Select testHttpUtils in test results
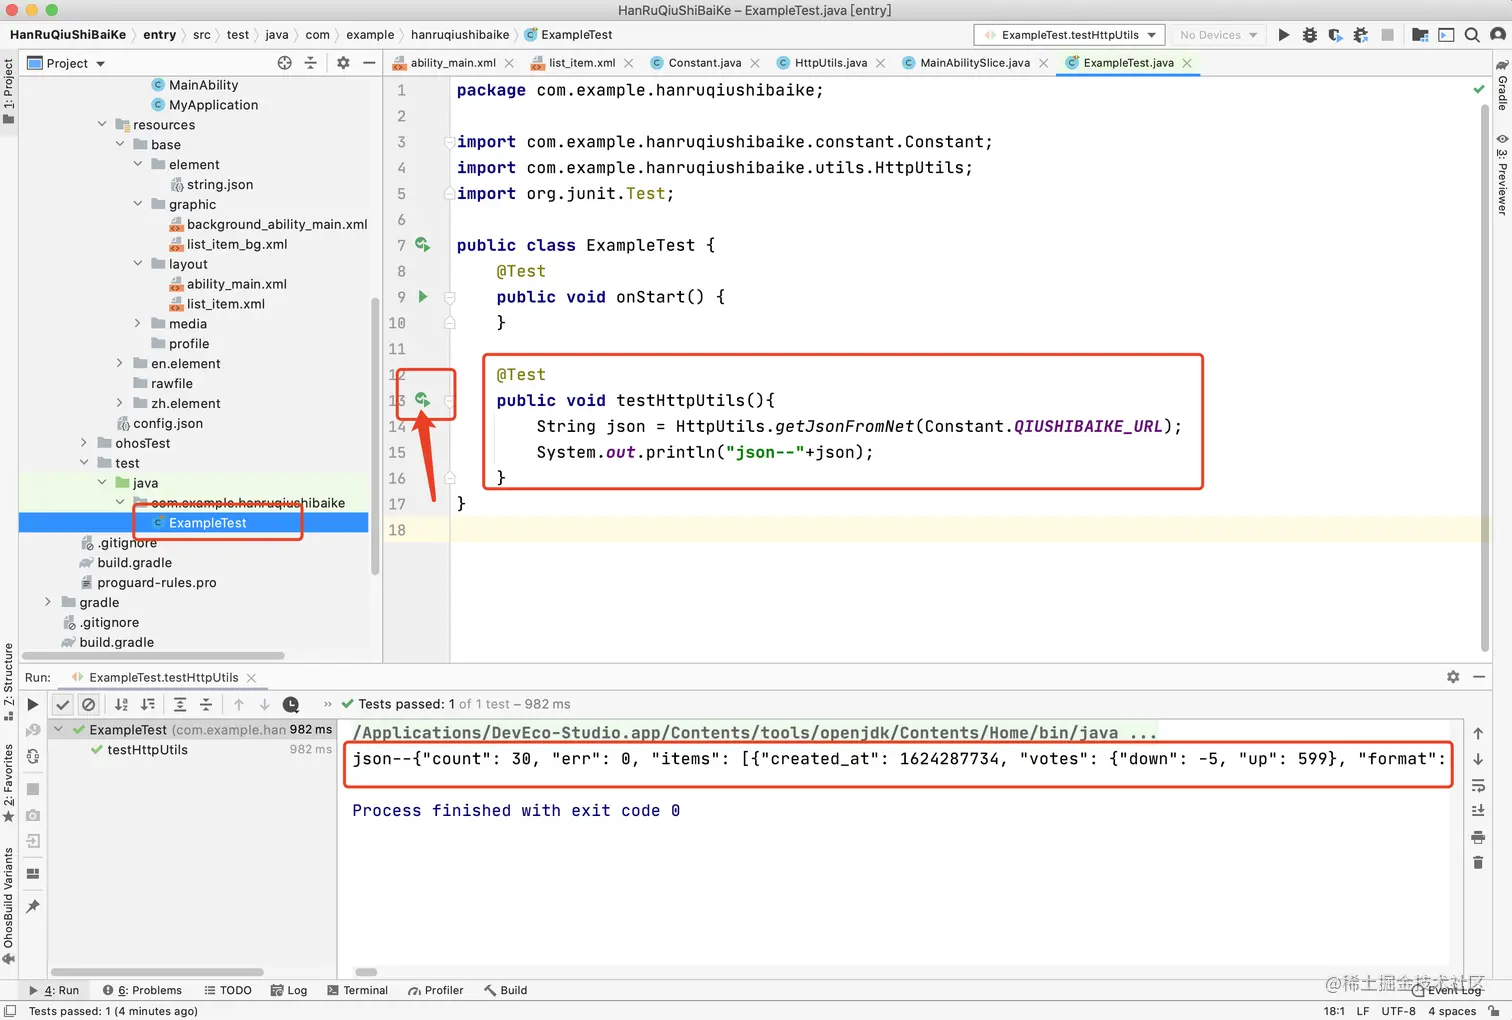1512x1020 pixels. click(147, 750)
